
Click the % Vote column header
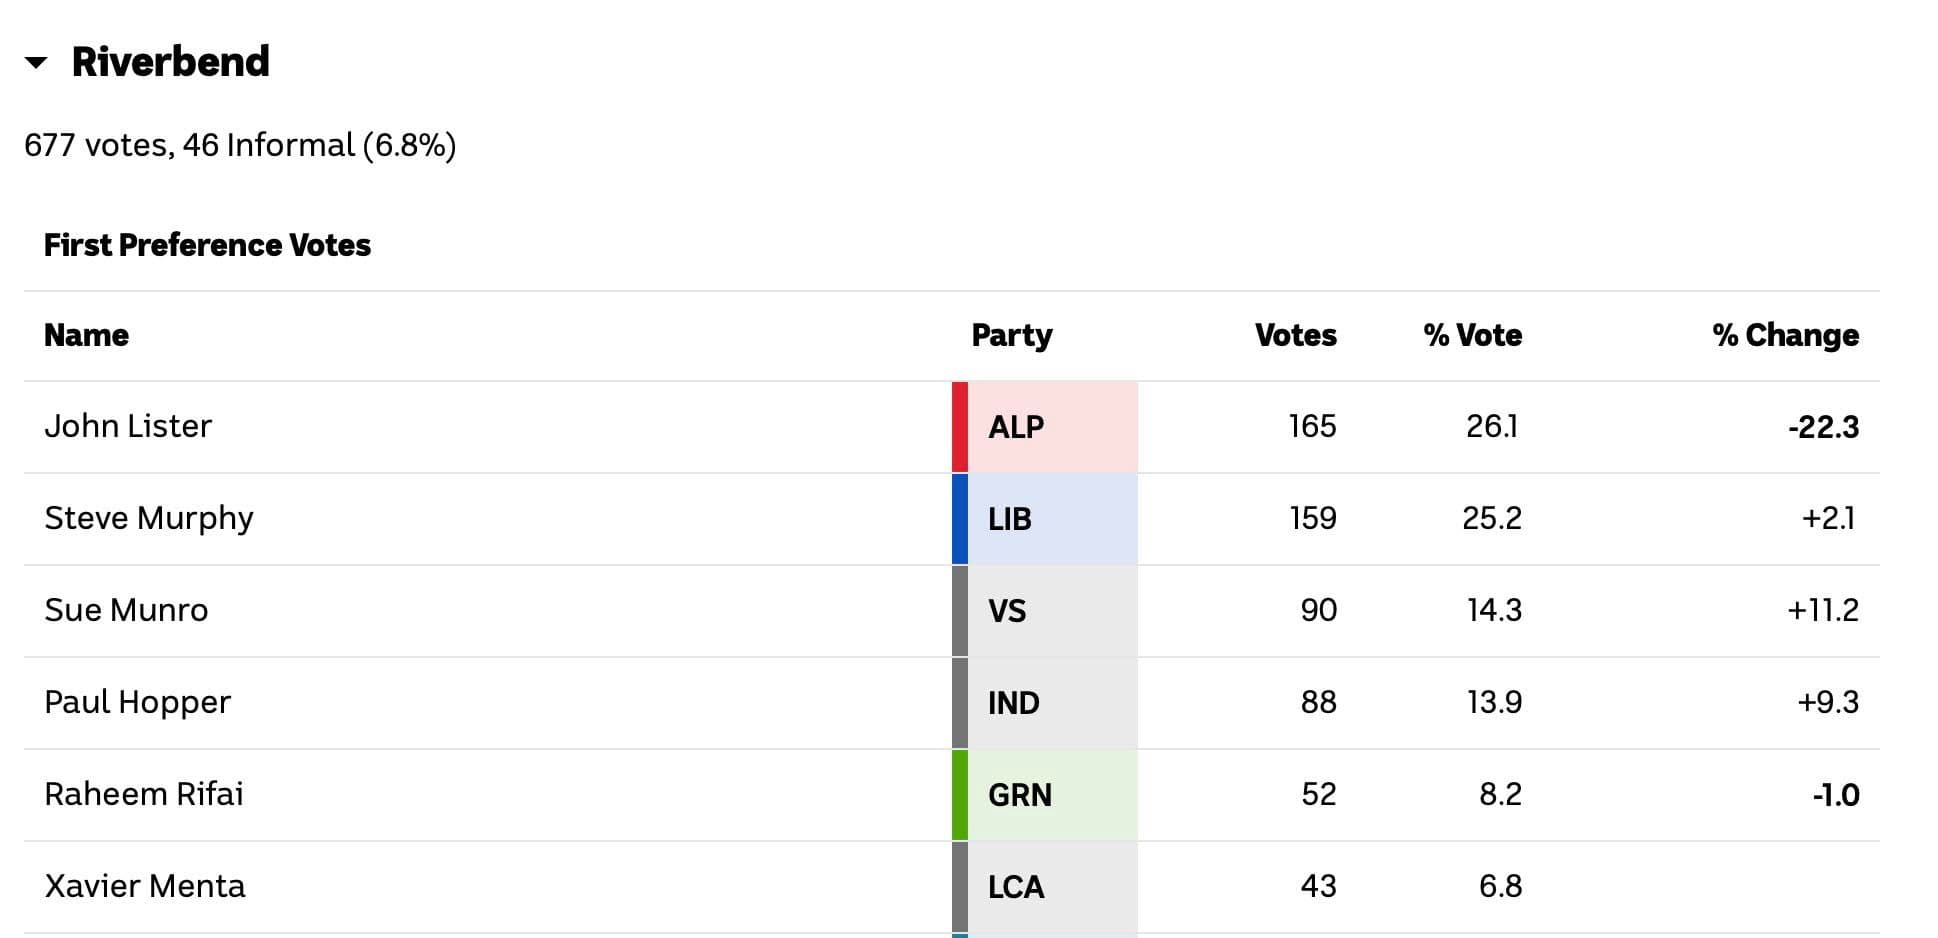click(1472, 335)
